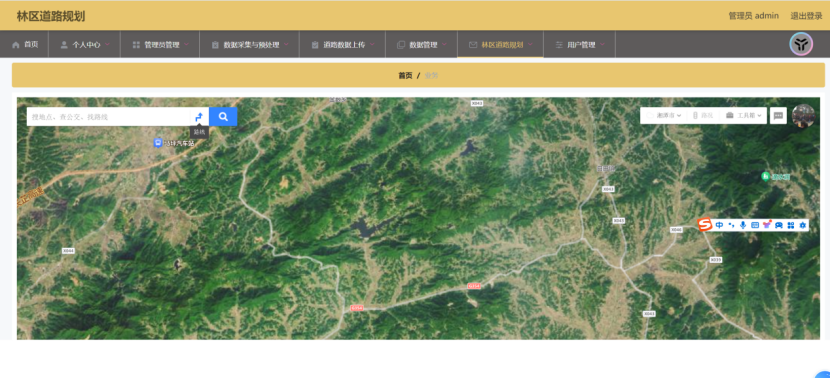Expand the 用户管理 dropdown arrow
Image resolution: width=830 pixels, height=379 pixels.
tap(602, 45)
